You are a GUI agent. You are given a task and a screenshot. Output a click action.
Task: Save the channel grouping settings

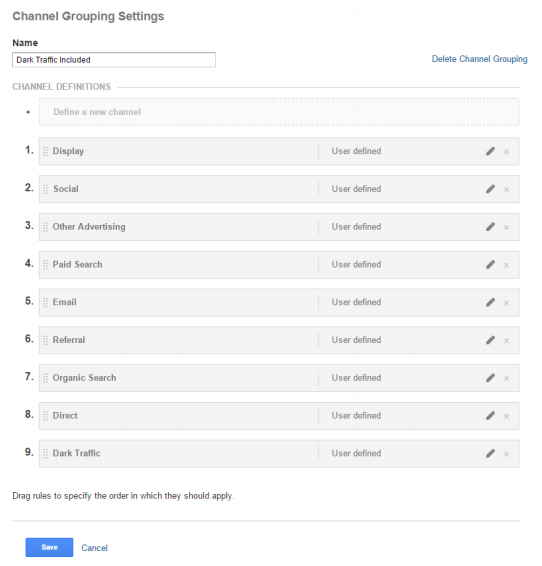[49, 547]
